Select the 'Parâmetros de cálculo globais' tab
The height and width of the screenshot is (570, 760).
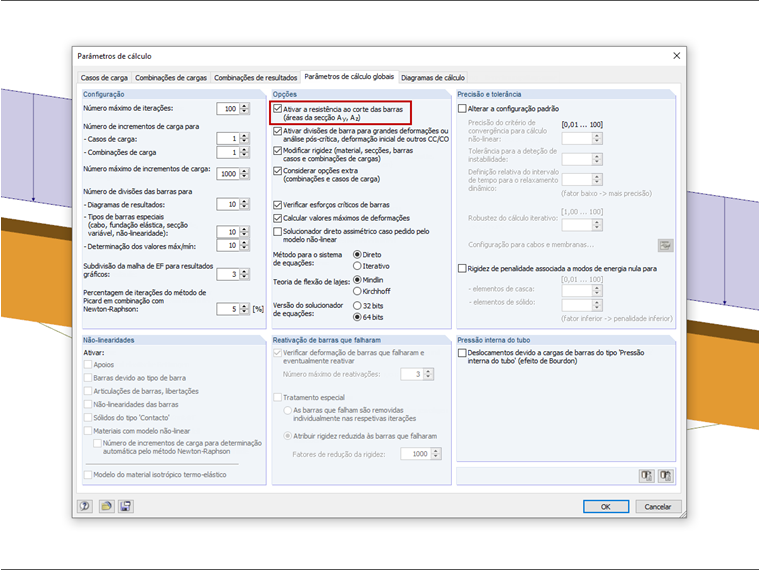tap(349, 77)
